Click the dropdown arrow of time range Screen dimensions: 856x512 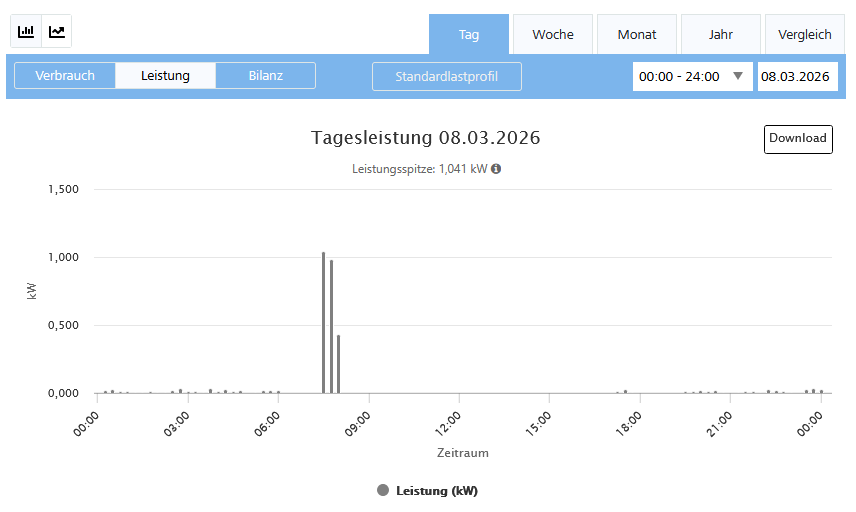739,76
